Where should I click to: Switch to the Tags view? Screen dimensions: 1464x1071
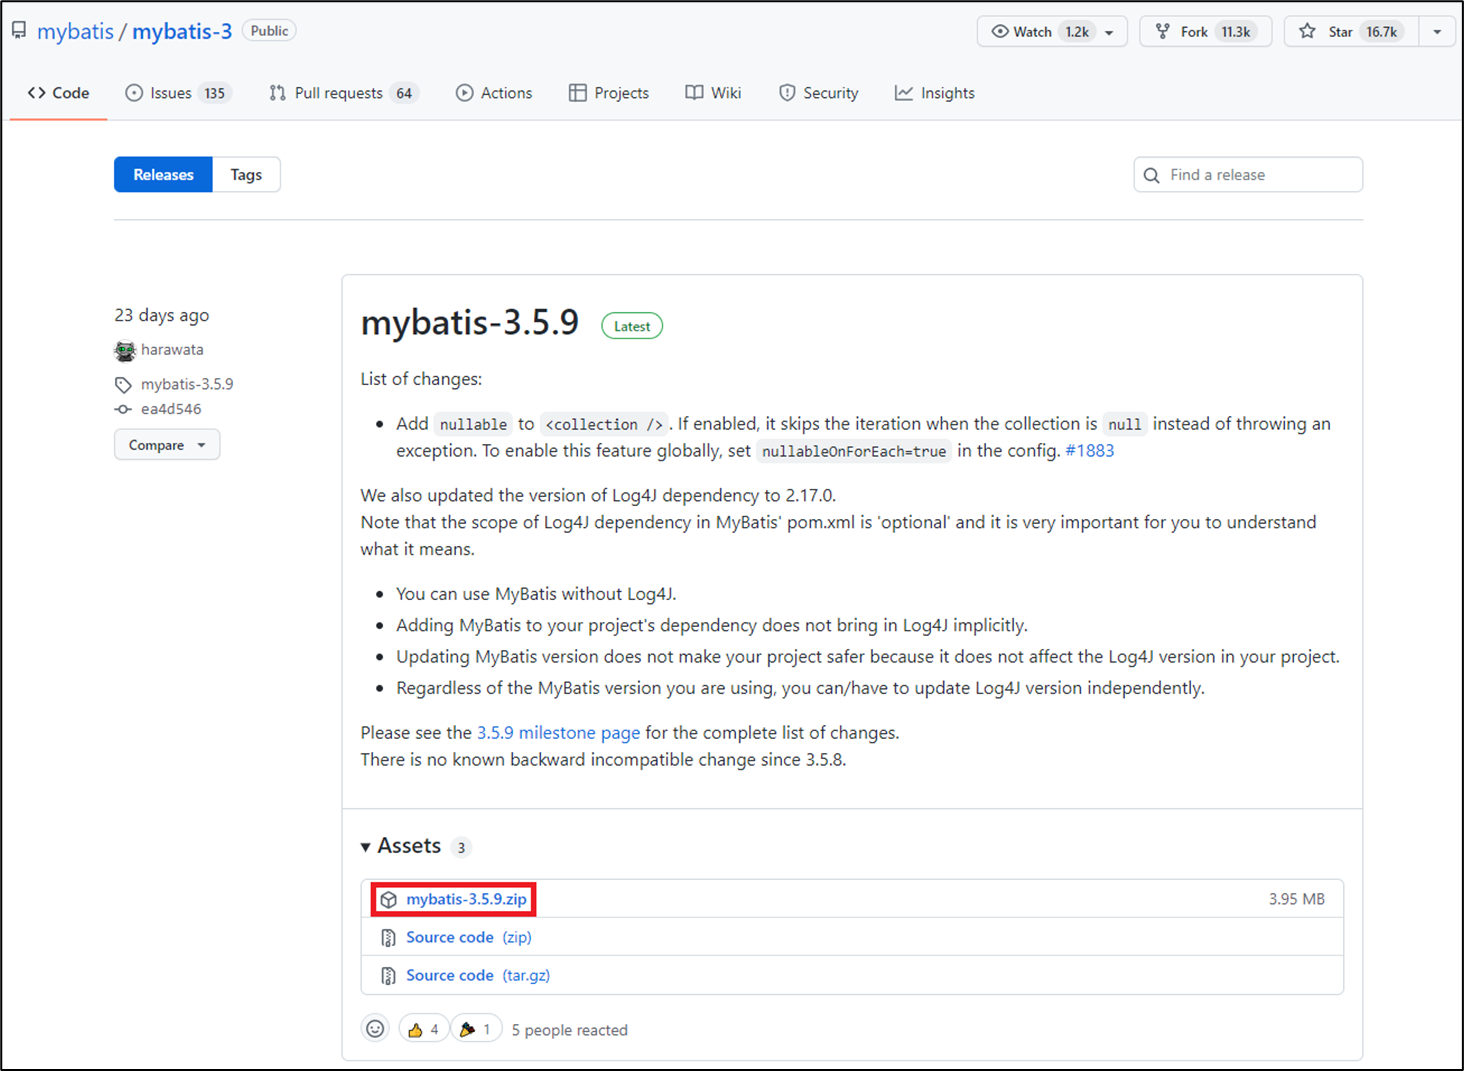coord(246,175)
